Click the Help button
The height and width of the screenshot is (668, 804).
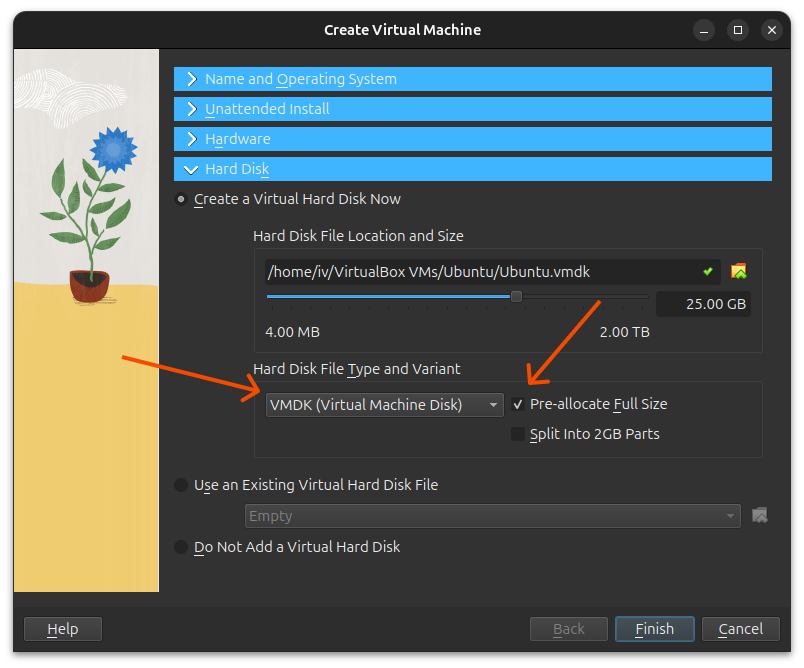pos(63,629)
